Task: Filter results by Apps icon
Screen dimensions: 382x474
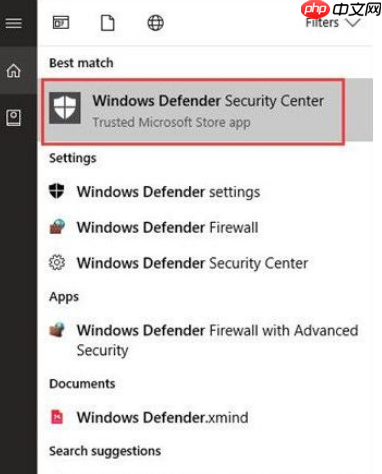Action: pyautogui.click(x=61, y=23)
